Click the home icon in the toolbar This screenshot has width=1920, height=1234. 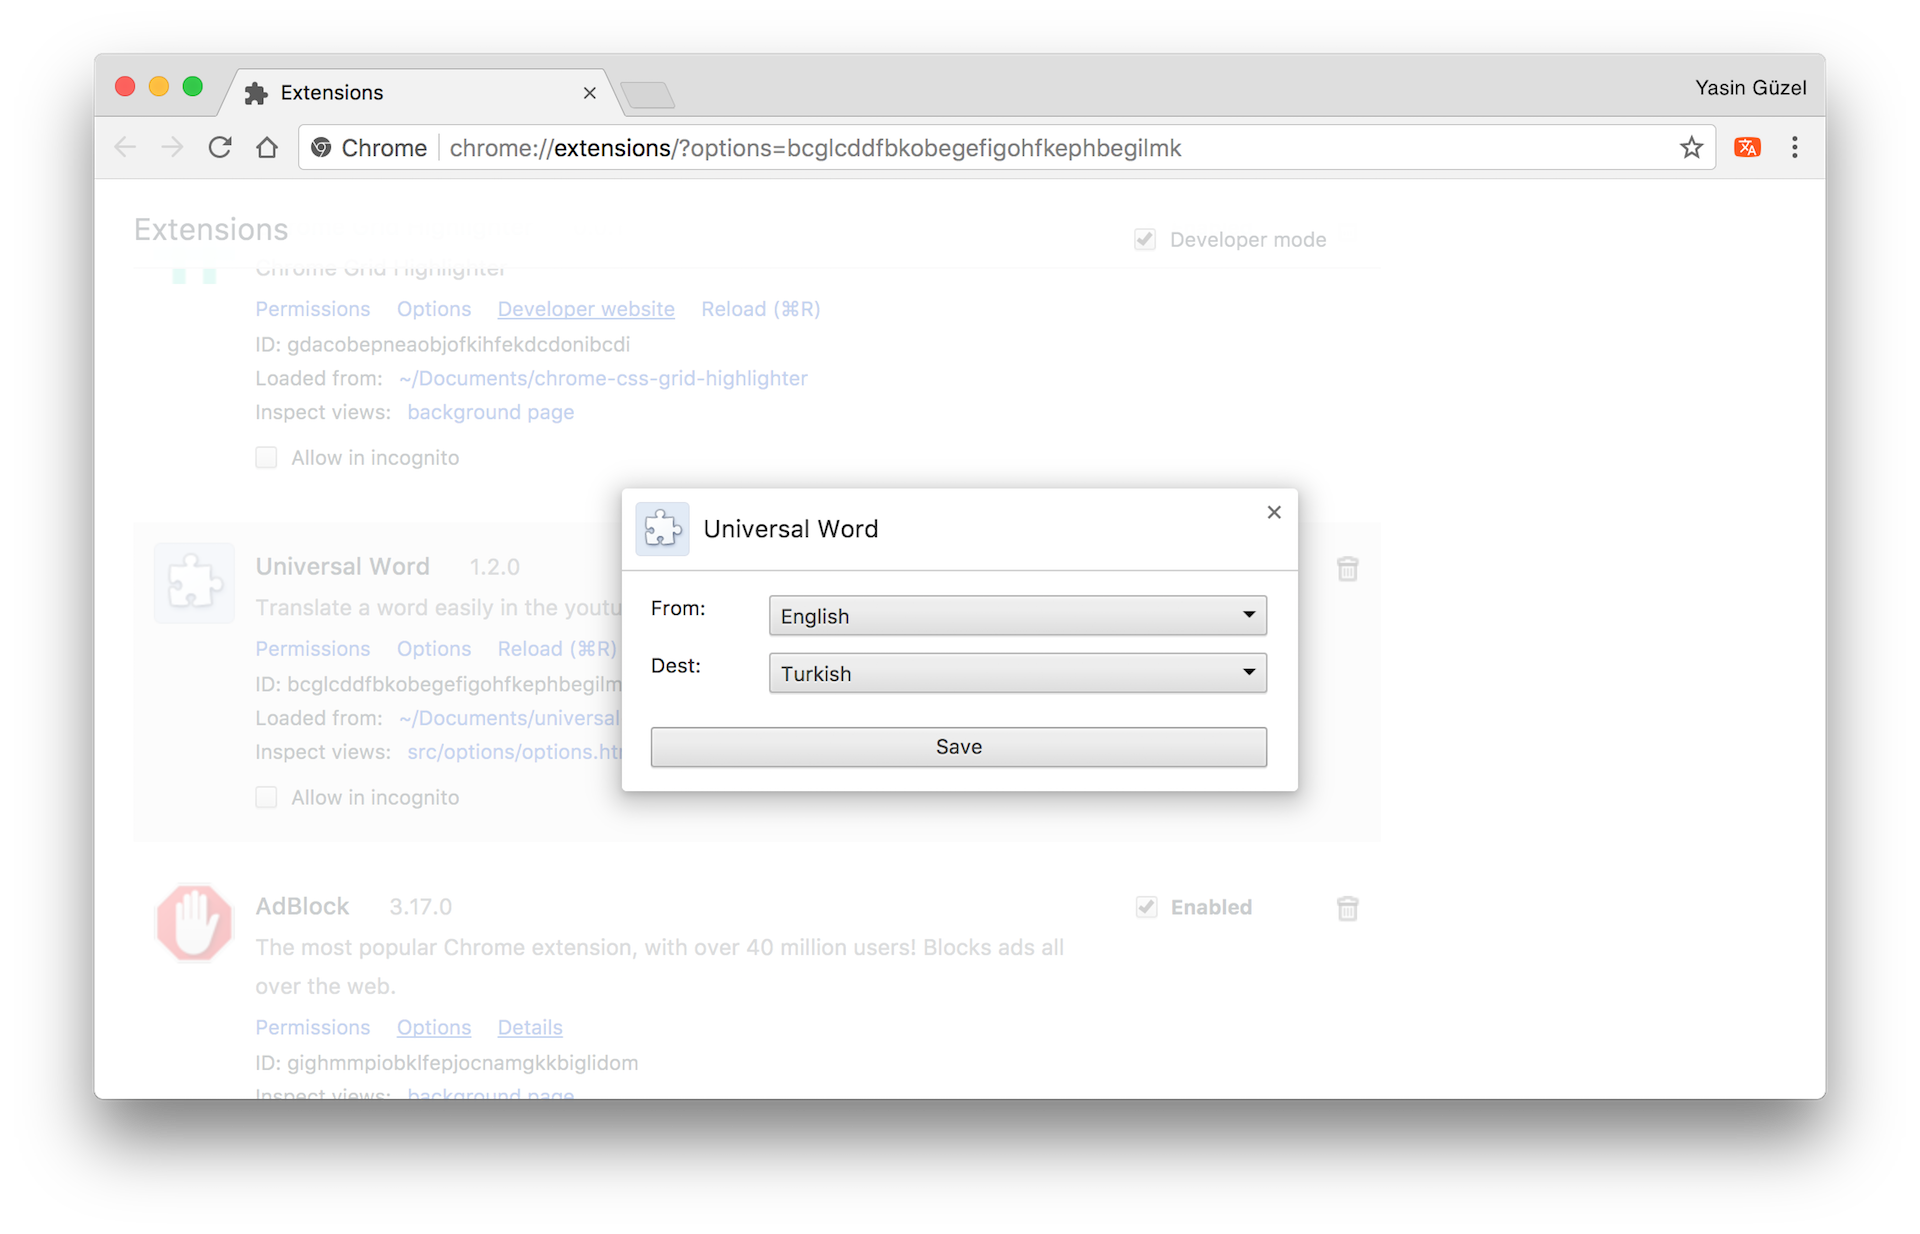click(267, 148)
